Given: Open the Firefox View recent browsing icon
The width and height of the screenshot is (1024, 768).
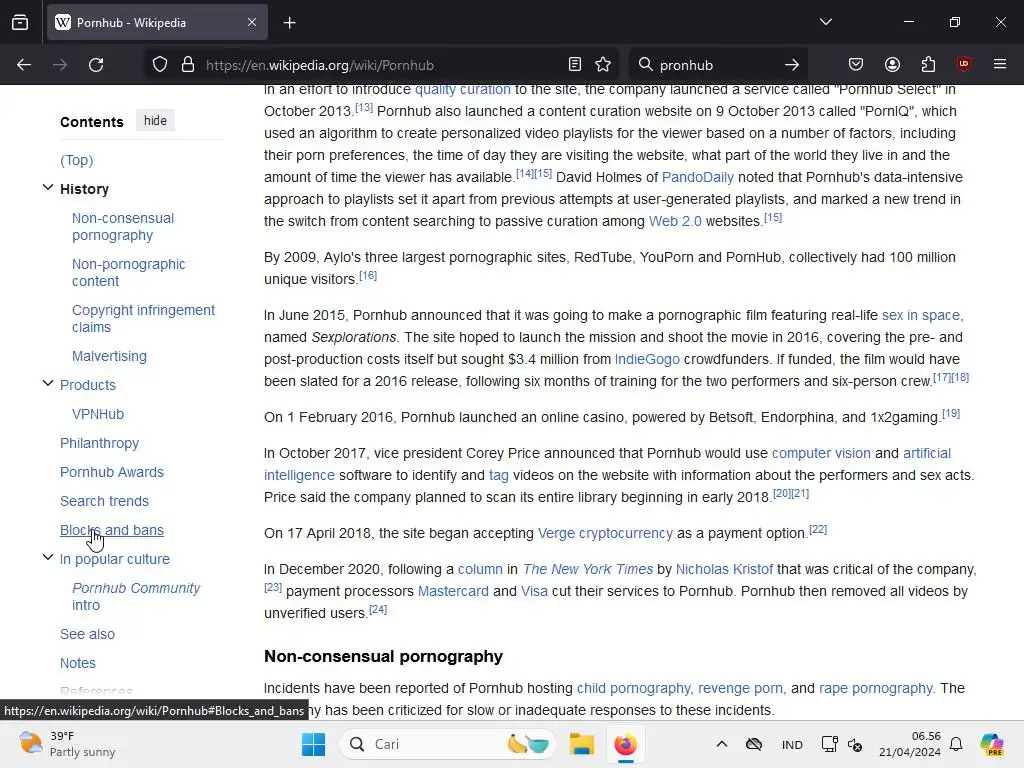Looking at the screenshot, I should click(x=20, y=22).
